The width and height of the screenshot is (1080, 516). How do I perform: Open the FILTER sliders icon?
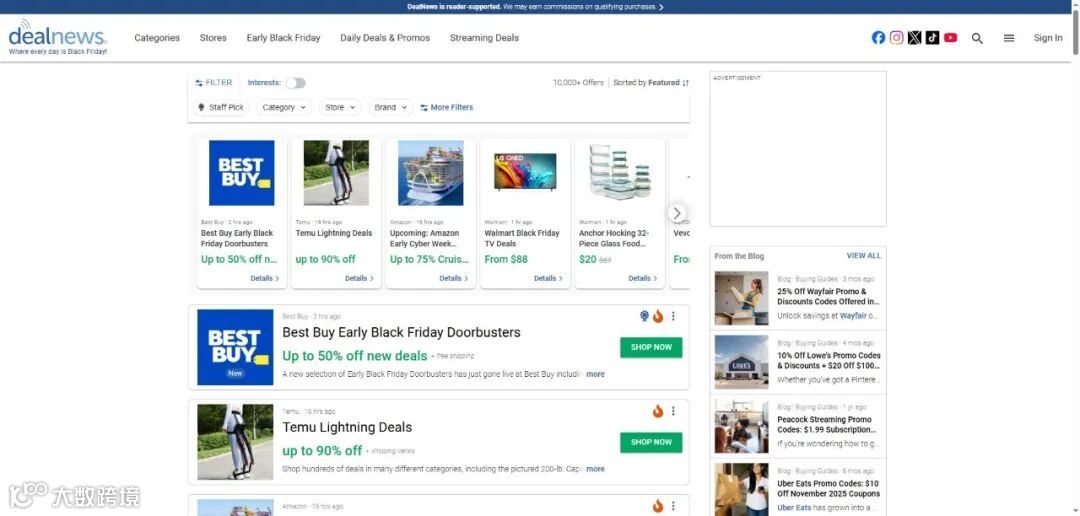point(199,83)
